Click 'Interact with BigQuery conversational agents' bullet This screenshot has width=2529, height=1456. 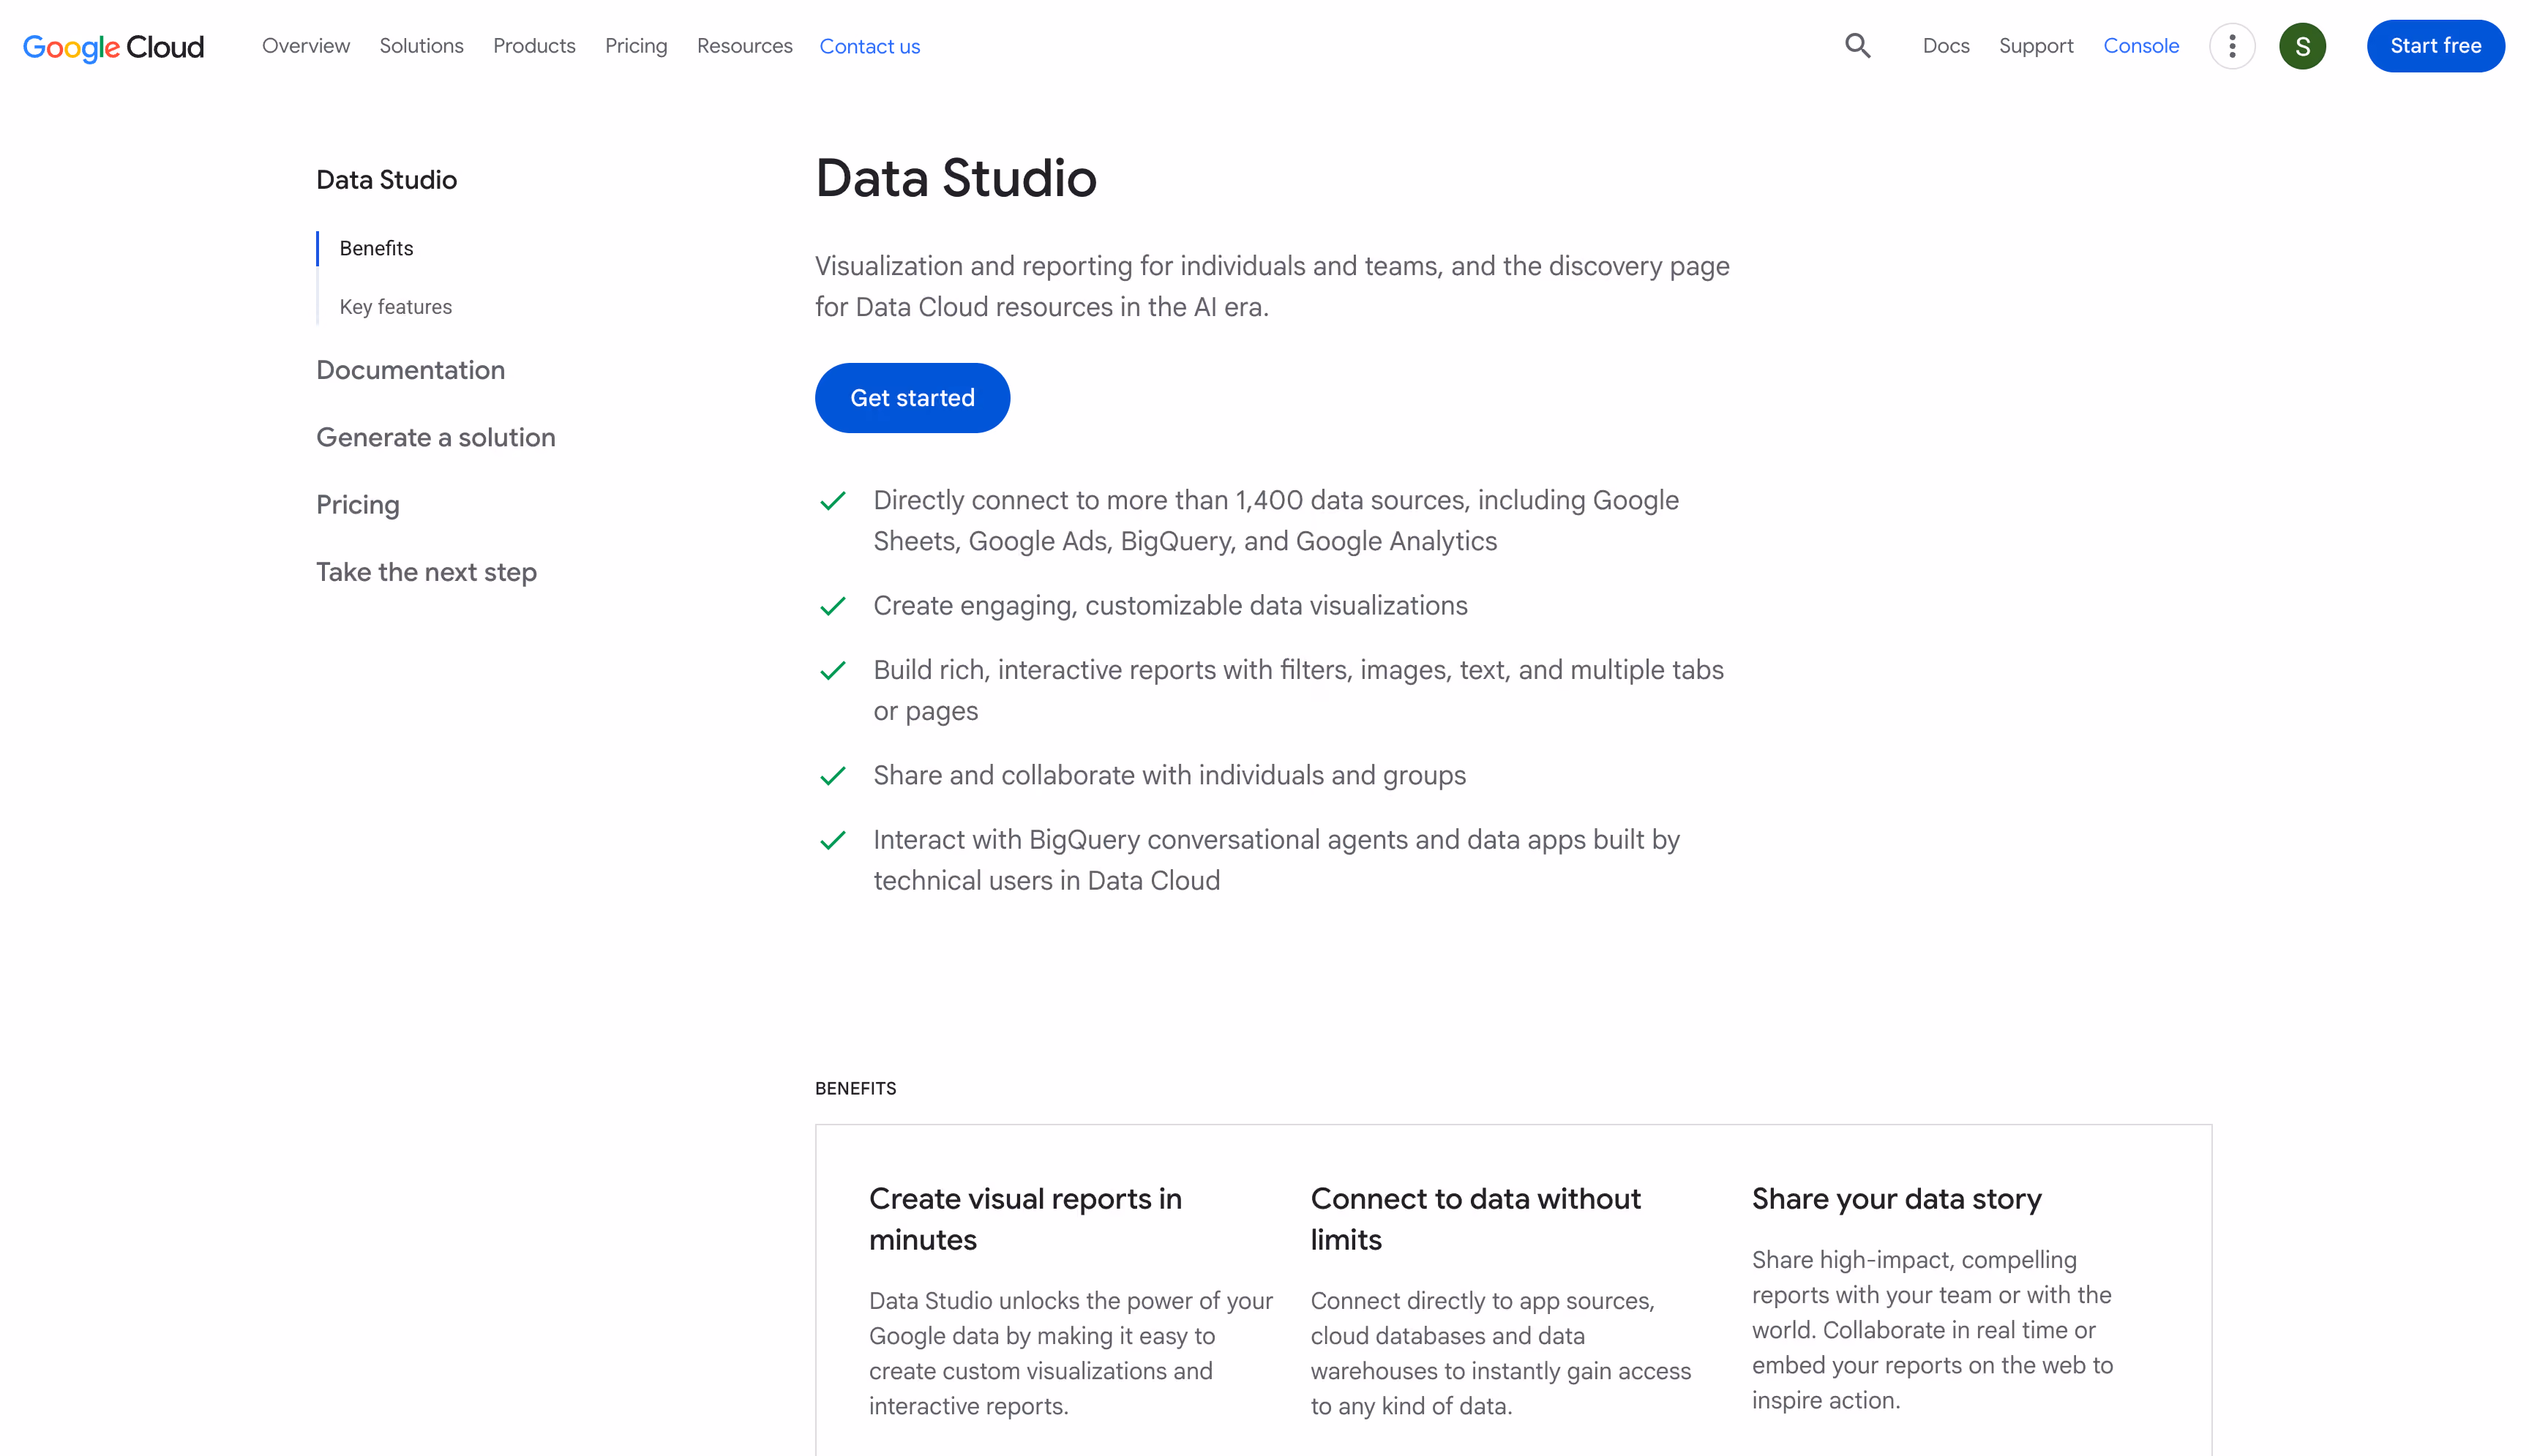pyautogui.click(x=1276, y=860)
